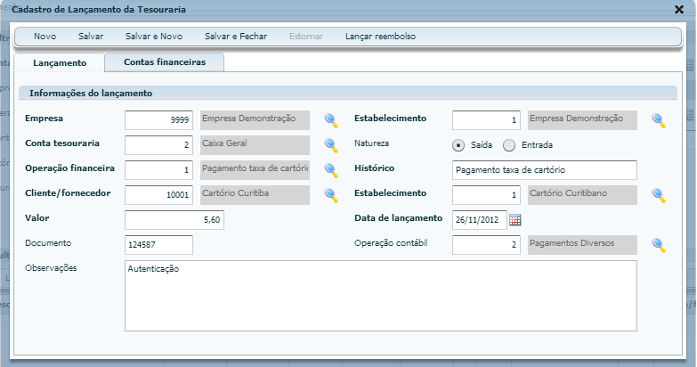This screenshot has width=697, height=367.
Task: Focus the Documento field 124587
Action: (x=159, y=244)
